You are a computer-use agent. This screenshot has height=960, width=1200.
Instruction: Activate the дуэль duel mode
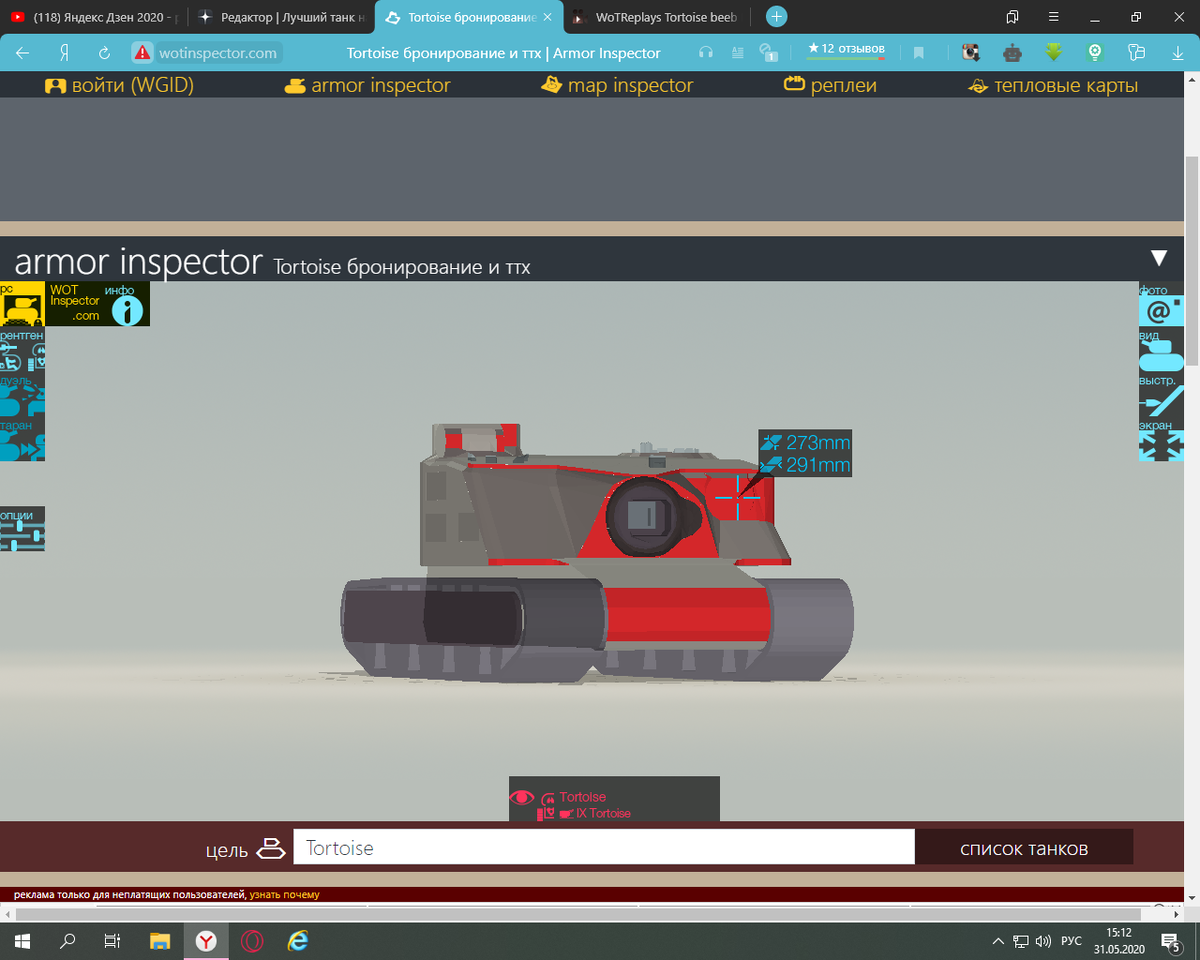tap(22, 394)
